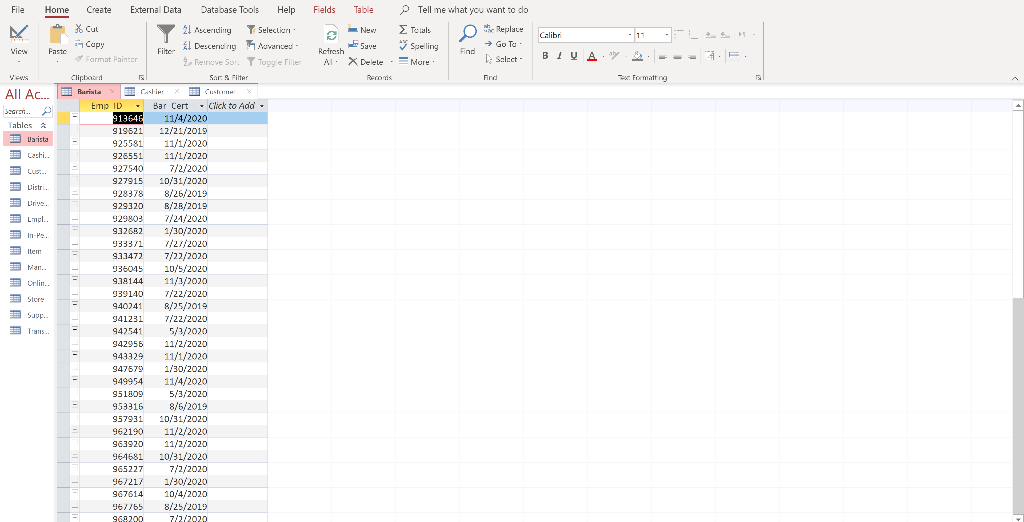The image size is (1024, 522).
Task: Open the Replace tool
Action: [x=504, y=29]
